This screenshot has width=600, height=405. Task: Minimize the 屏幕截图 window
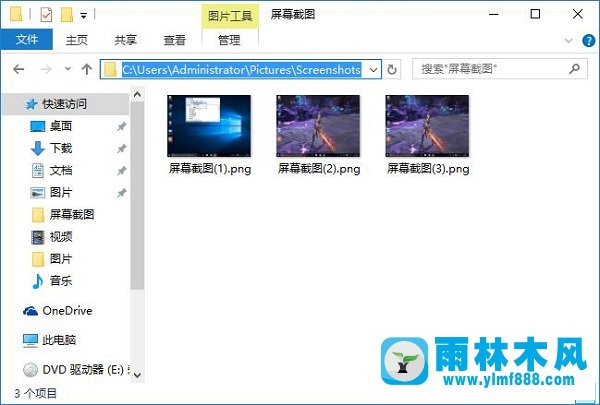pyautogui.click(x=494, y=14)
